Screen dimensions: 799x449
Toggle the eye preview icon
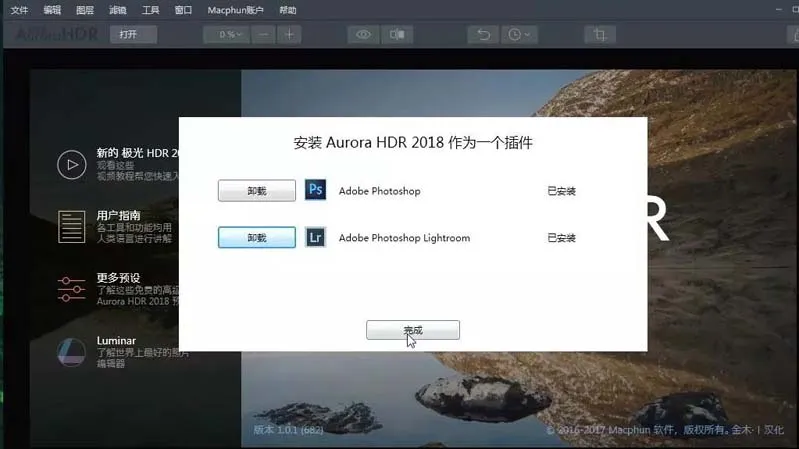coord(363,34)
